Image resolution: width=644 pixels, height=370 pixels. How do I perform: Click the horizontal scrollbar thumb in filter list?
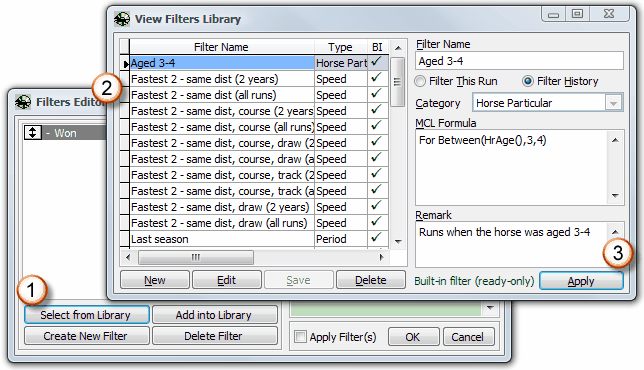[x=196, y=257]
